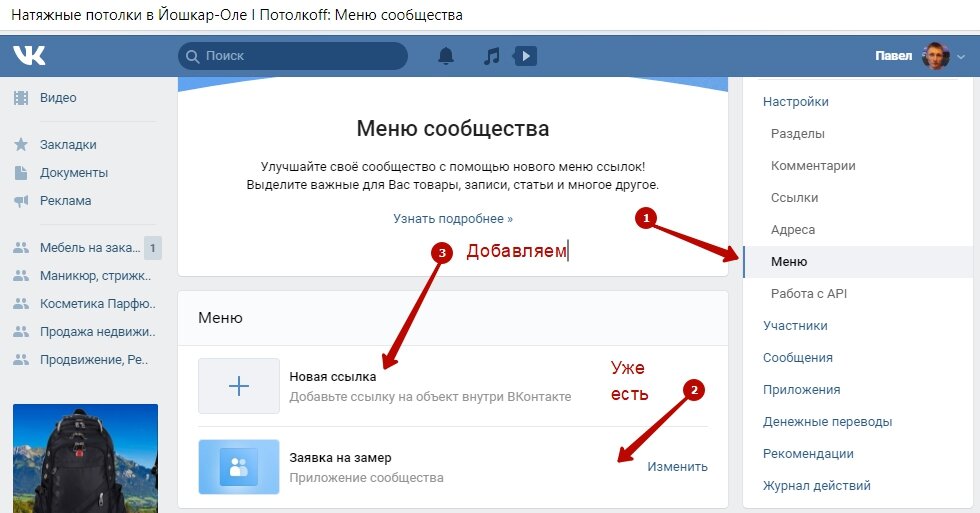Image resolution: width=980 pixels, height=513 pixels.
Task: Click the video play icon in header
Action: (x=525, y=56)
